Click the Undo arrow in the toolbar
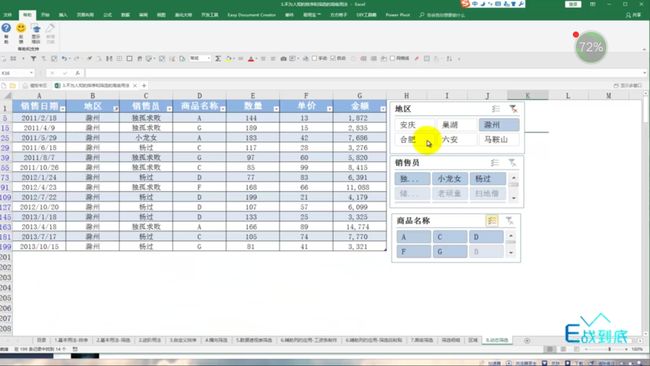Image resolution: width=650 pixels, height=366 pixels. click(64, 59)
